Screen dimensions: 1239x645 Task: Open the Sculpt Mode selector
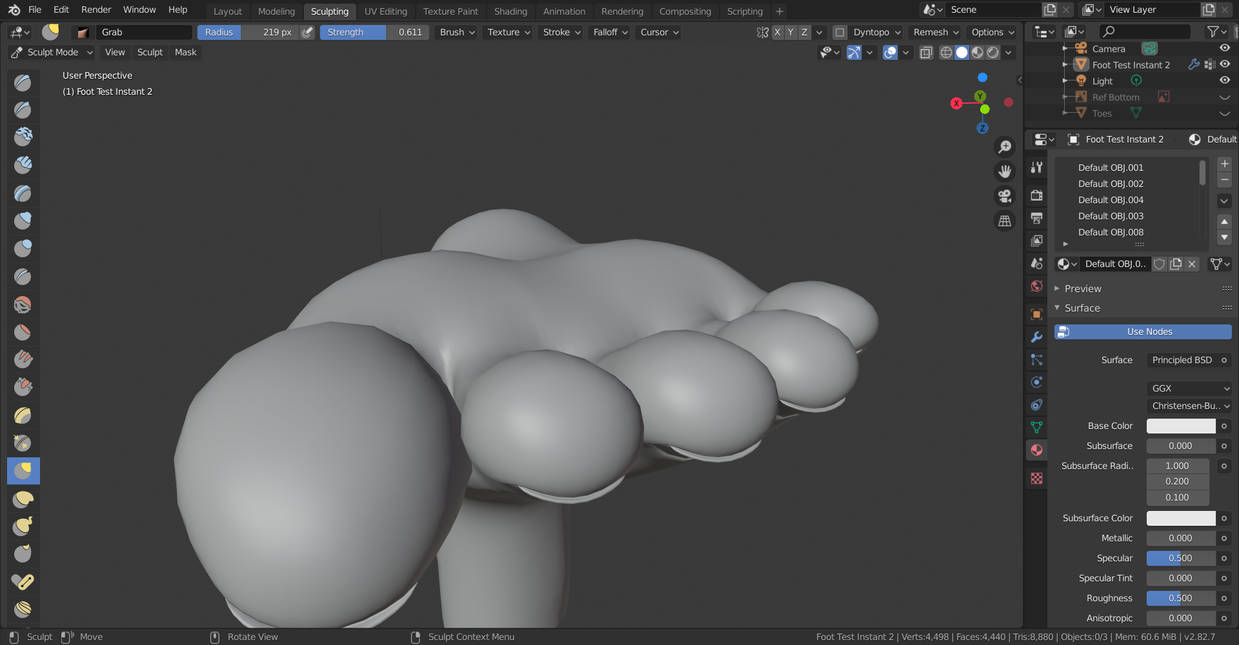(x=52, y=52)
